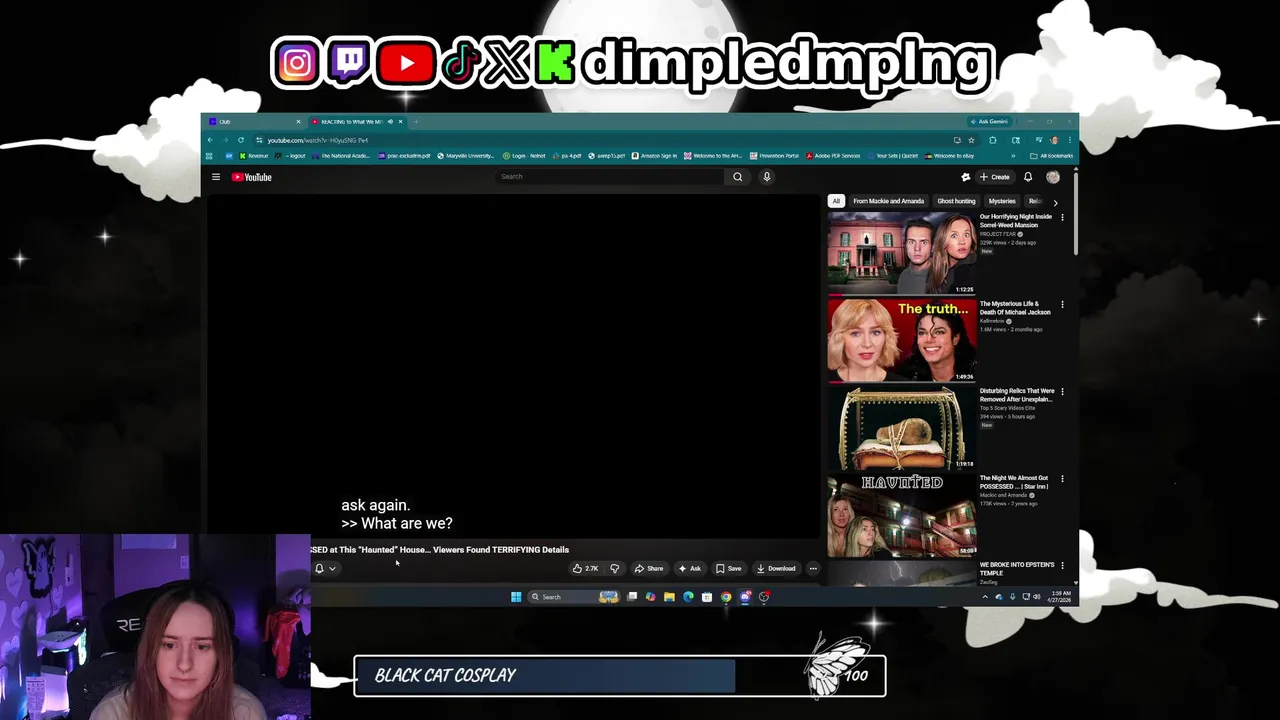The image size is (1280, 720).
Task: Open the Prevention Portal bookmark
Action: 774,156
